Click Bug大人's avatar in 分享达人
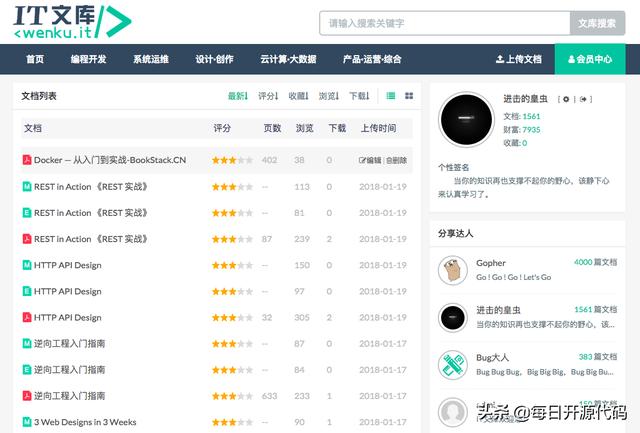 tap(453, 365)
